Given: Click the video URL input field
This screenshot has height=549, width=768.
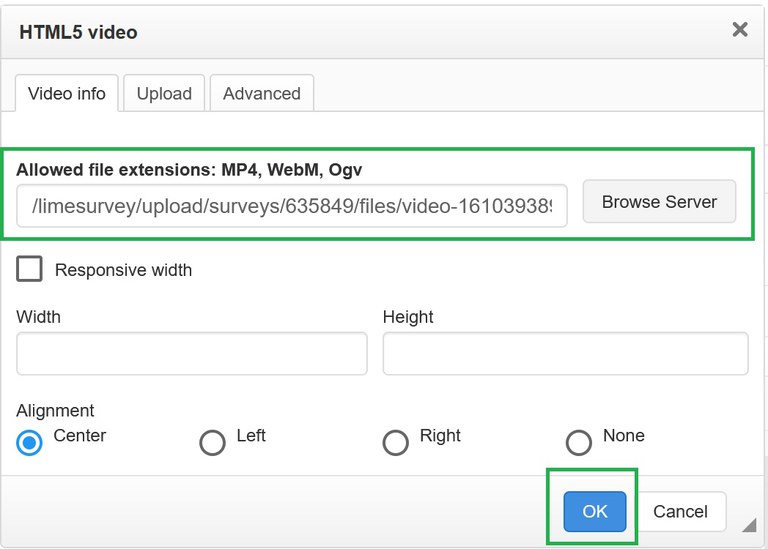Looking at the screenshot, I should pos(292,205).
